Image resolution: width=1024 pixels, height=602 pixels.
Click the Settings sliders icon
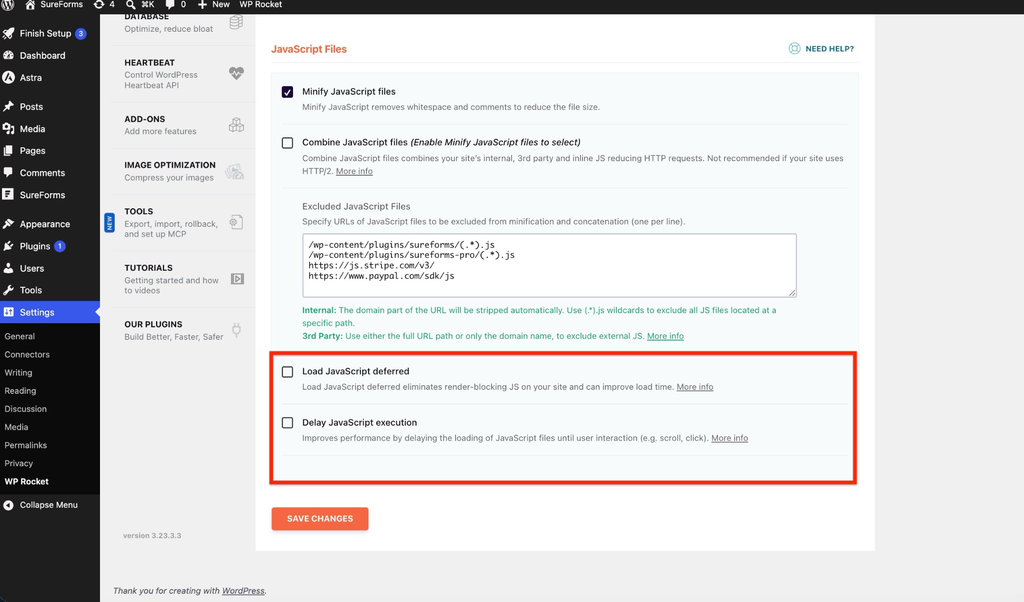coord(8,312)
